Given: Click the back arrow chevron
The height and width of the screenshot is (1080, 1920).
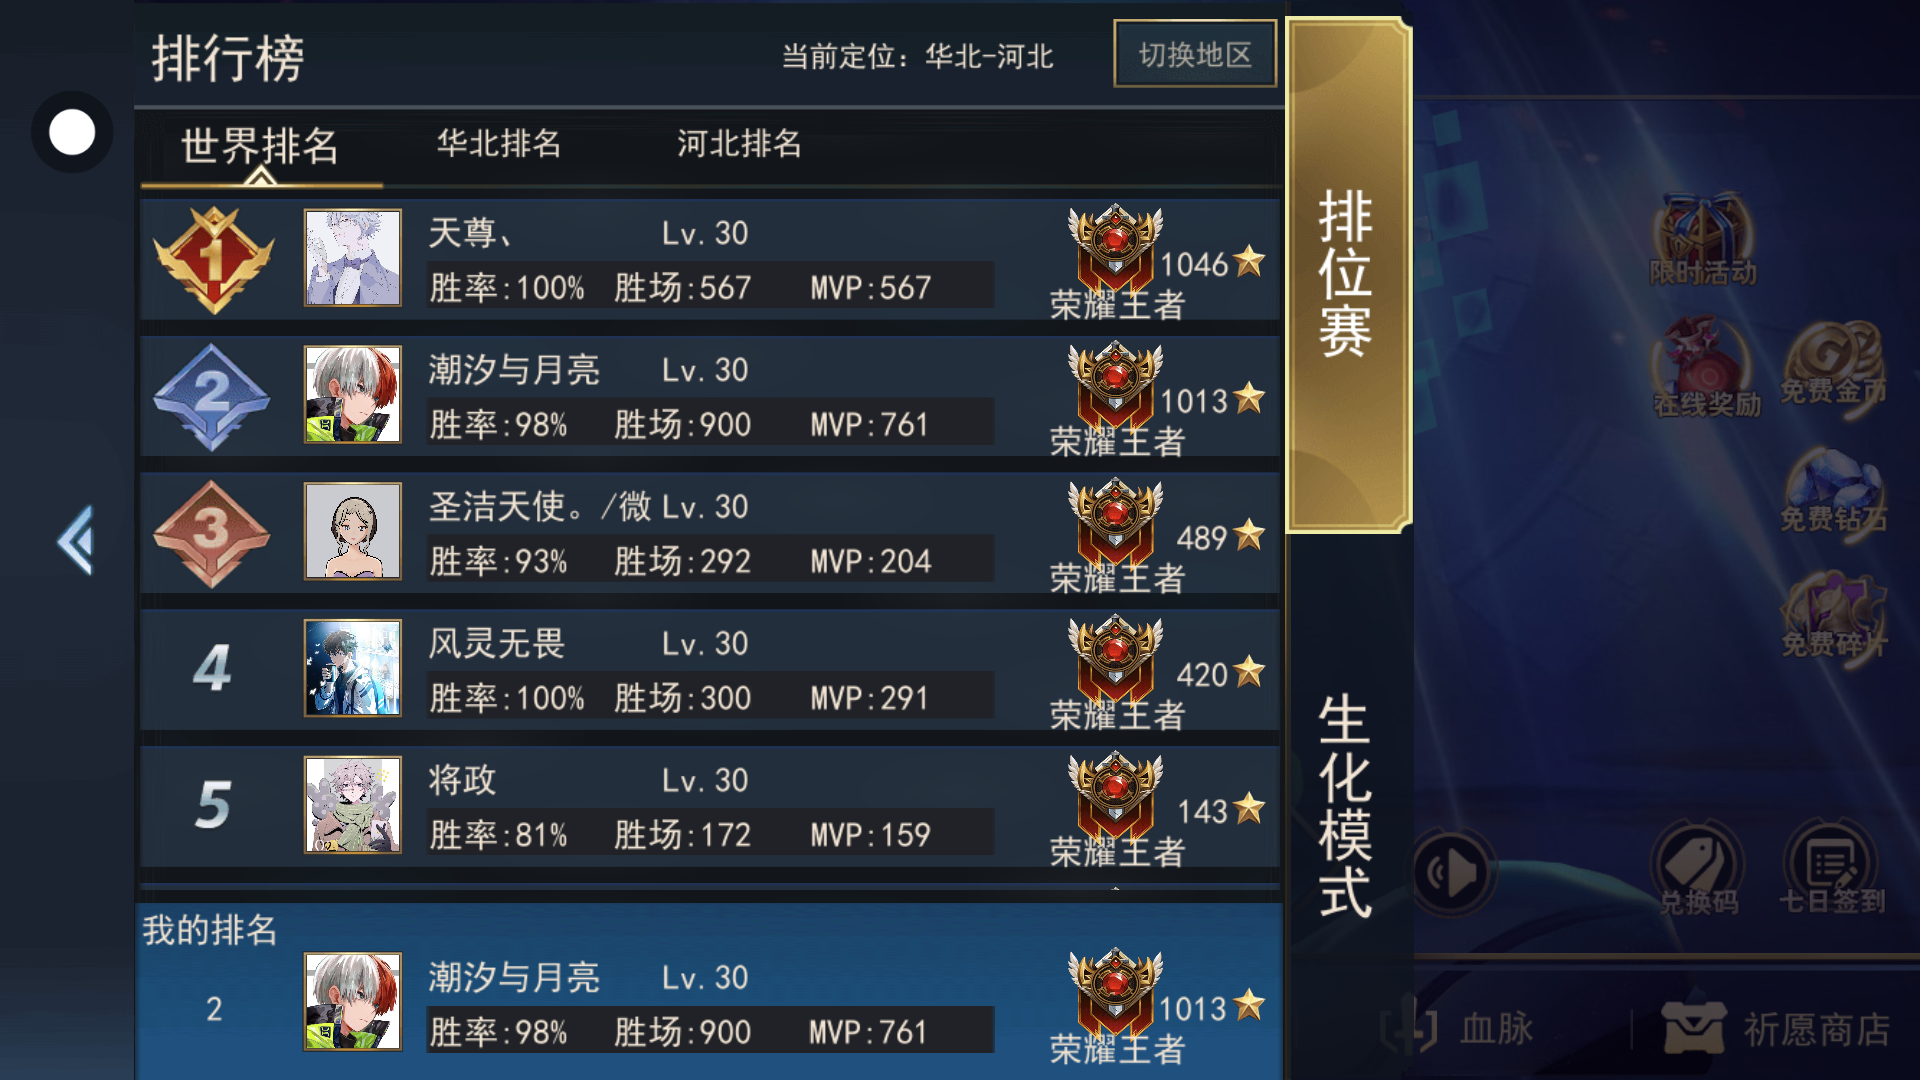Looking at the screenshot, I should point(76,540).
